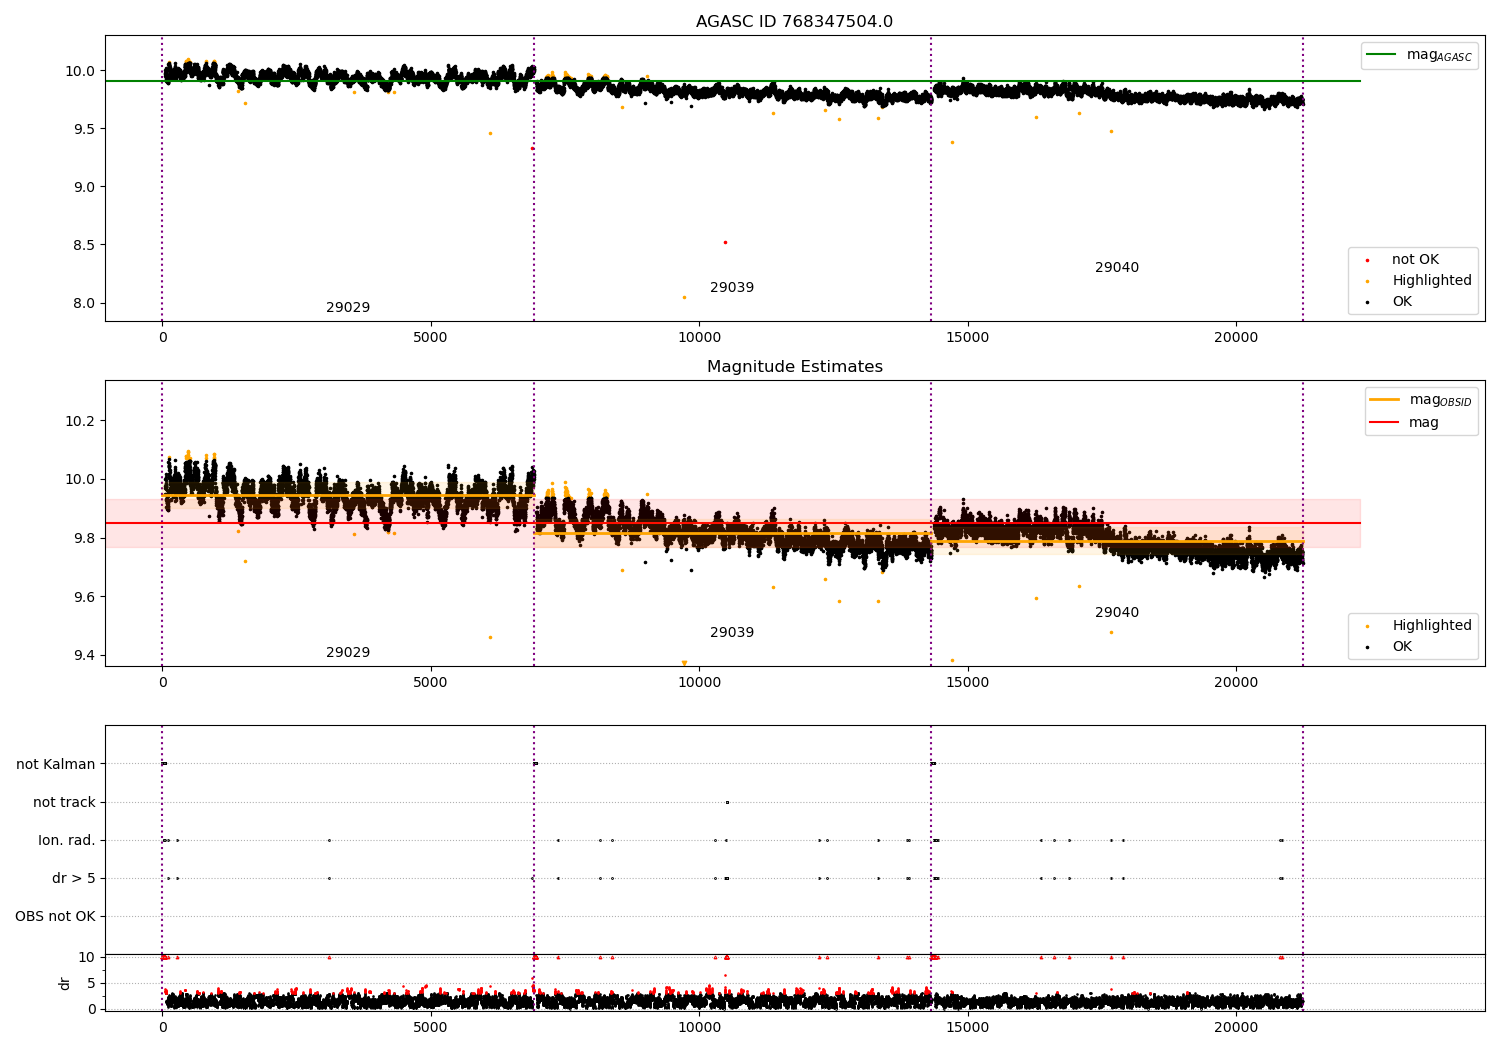Click the 'OK' legend entry in Magnitude Estimates plot
Image resolution: width=1500 pixels, height=1050 pixels.
[x=1402, y=647]
